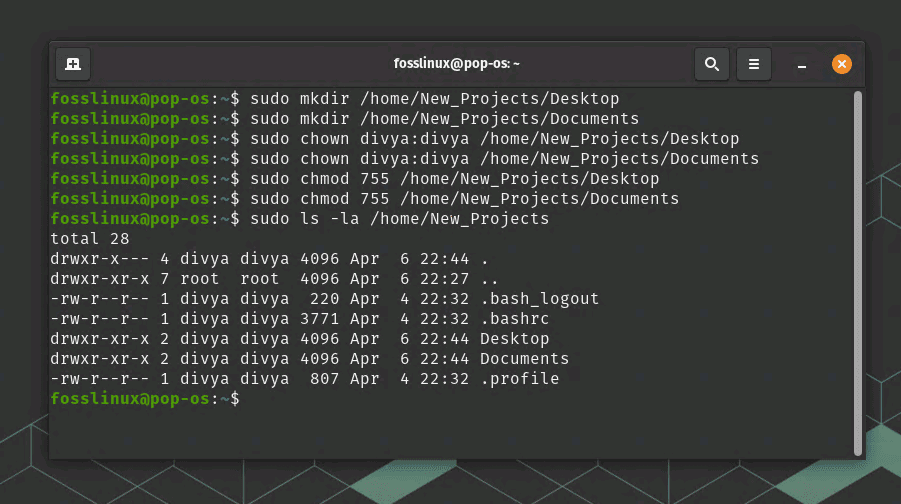Click the file size value '807'
901x504 pixels.
[325, 379]
